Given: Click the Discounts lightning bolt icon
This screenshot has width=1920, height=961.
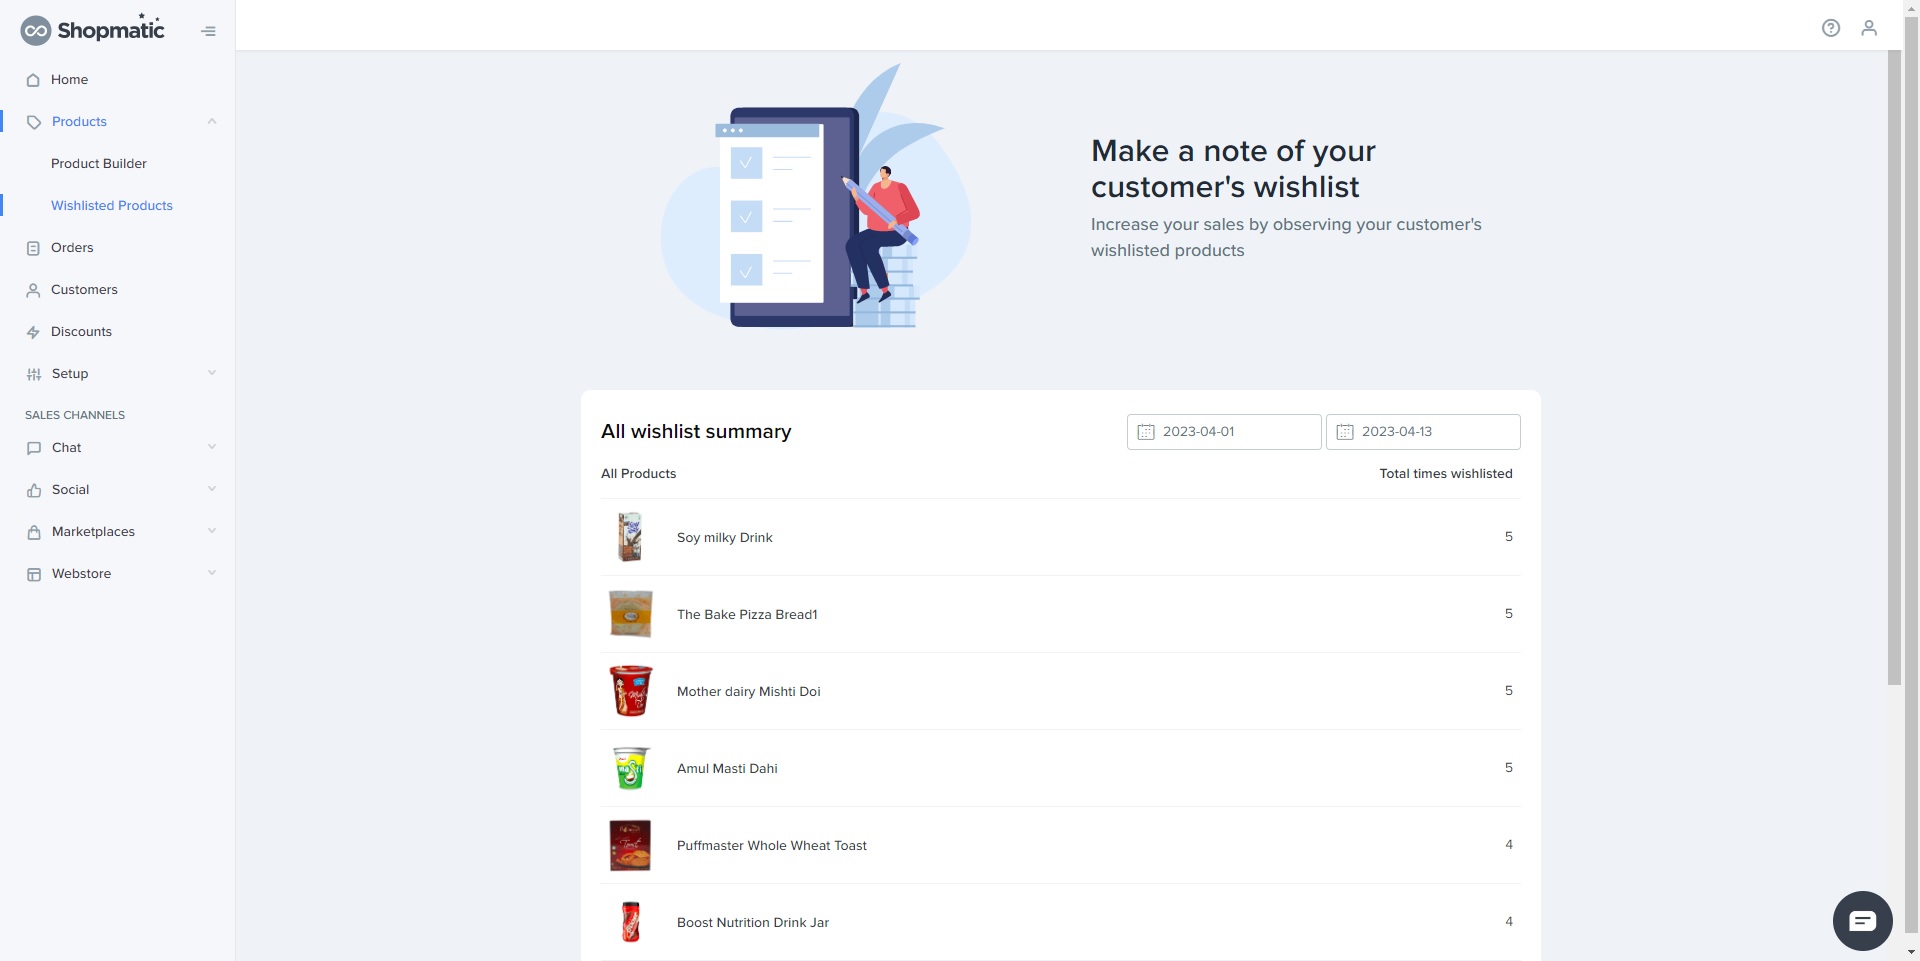Looking at the screenshot, I should (33, 332).
